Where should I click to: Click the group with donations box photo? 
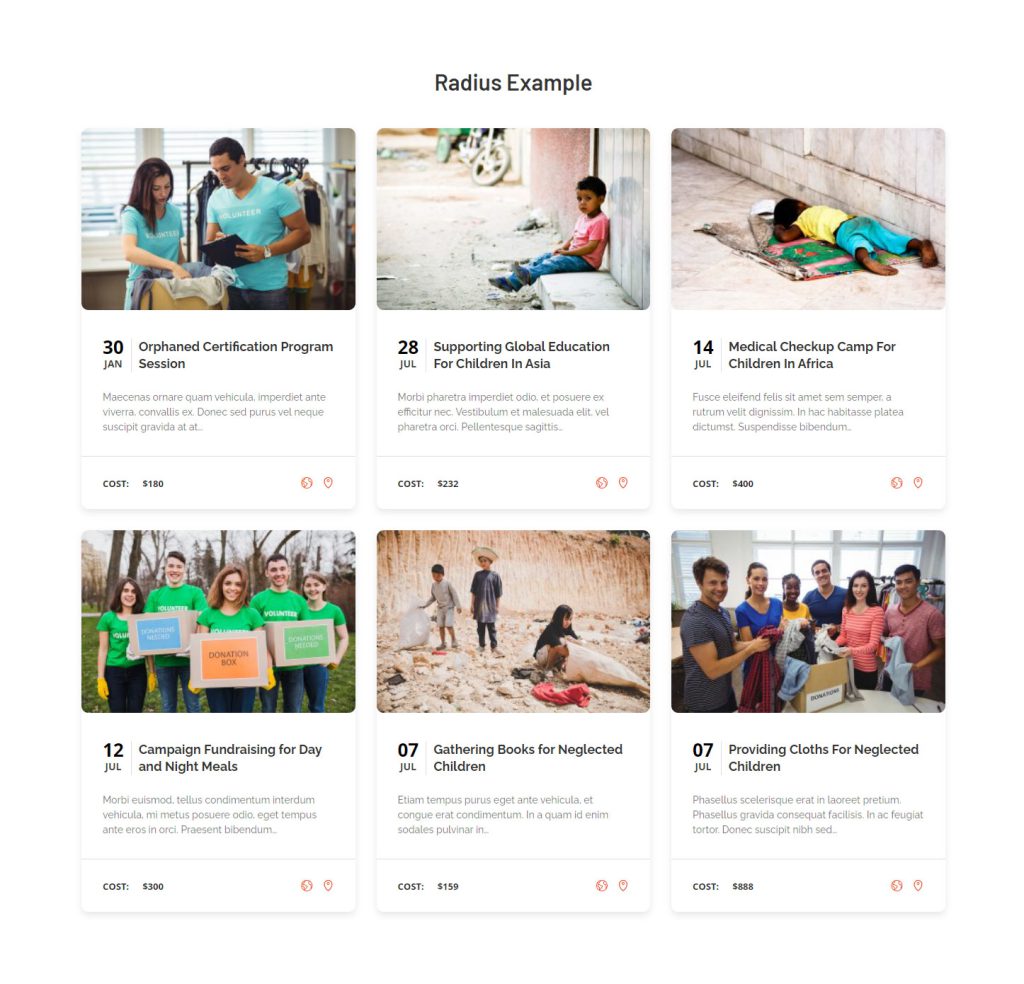(808, 622)
